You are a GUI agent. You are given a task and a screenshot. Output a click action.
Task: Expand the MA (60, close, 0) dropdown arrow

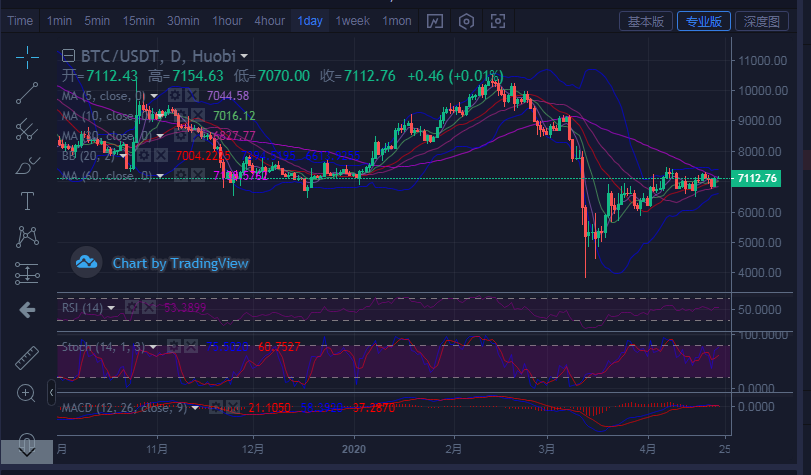160,176
